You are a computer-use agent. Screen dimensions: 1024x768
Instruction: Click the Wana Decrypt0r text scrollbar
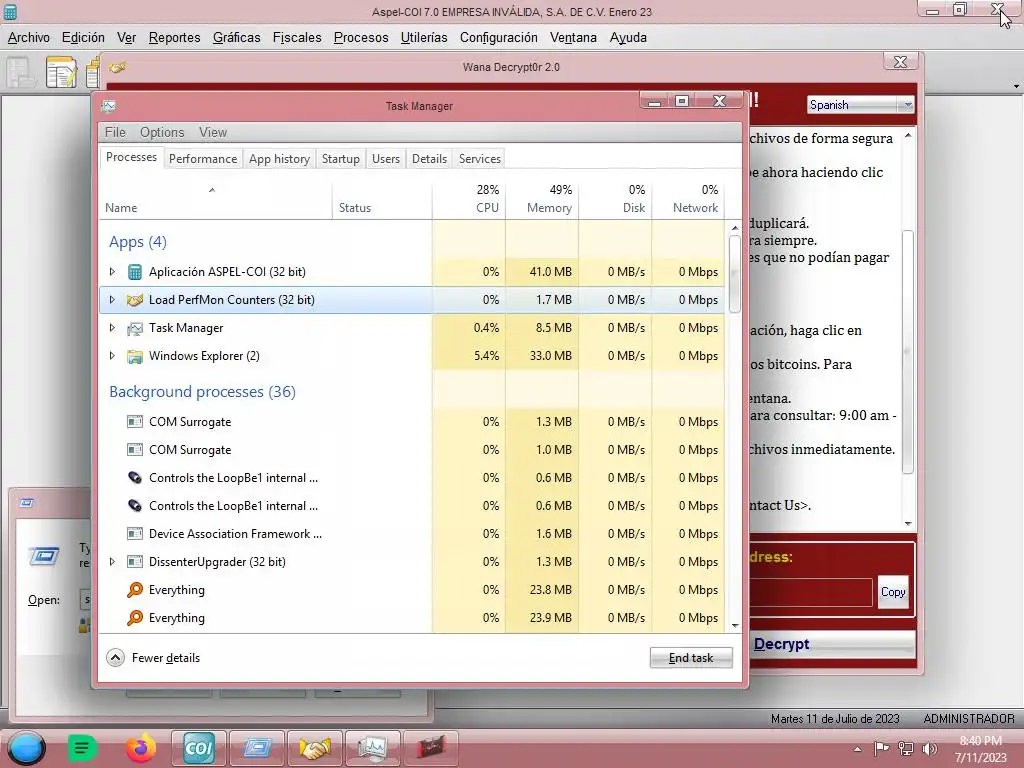click(908, 352)
